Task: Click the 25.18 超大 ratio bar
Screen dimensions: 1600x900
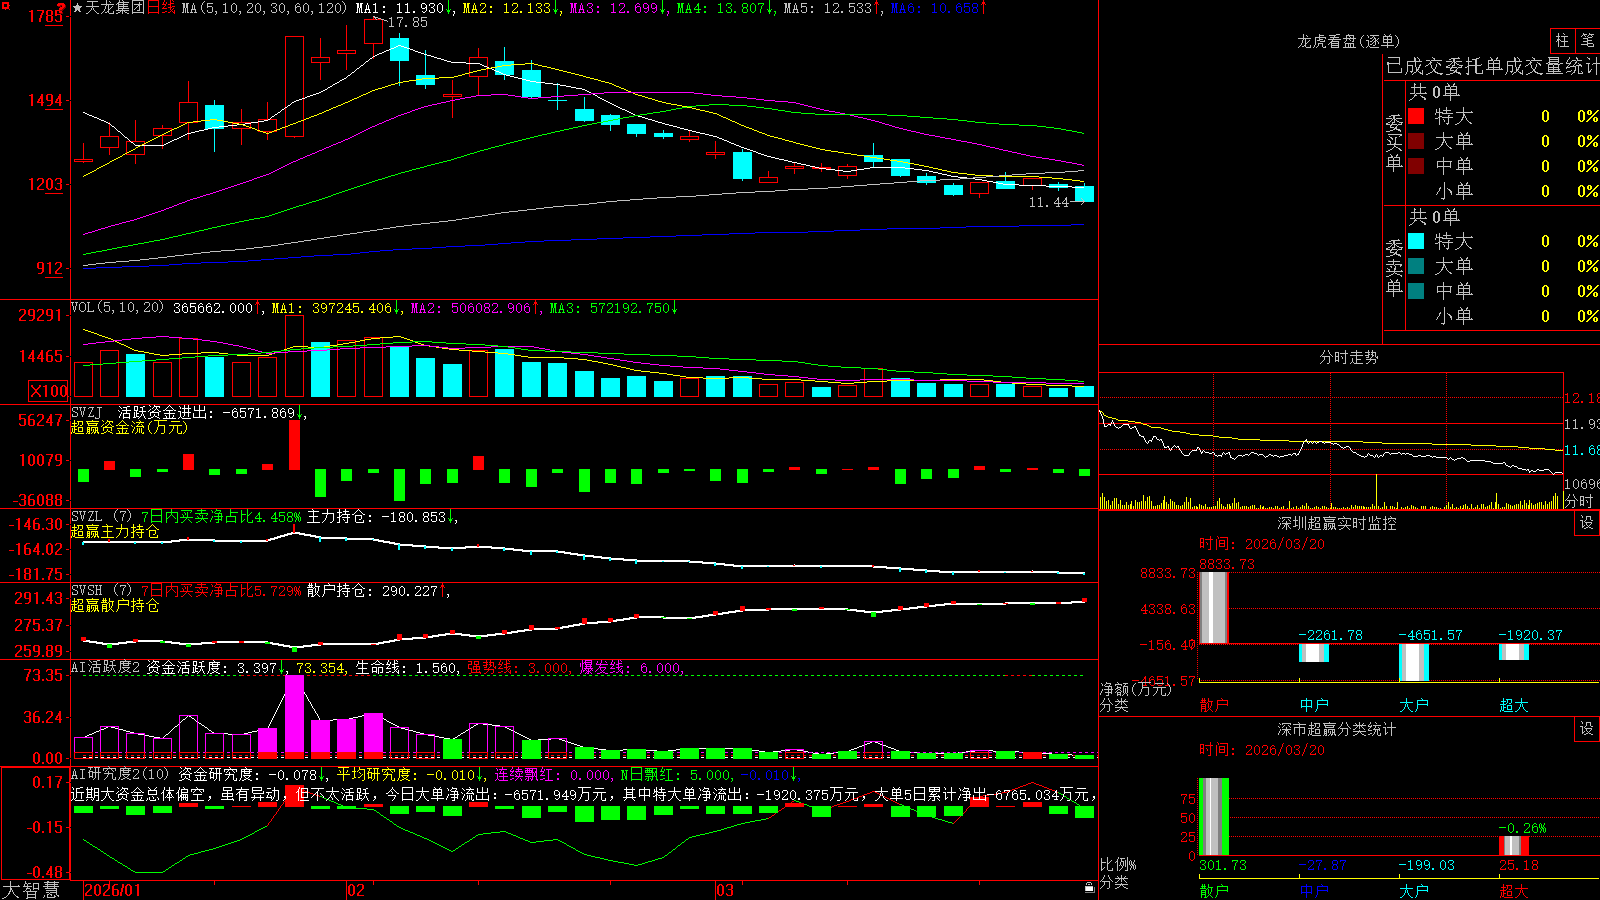Action: 1514,846
